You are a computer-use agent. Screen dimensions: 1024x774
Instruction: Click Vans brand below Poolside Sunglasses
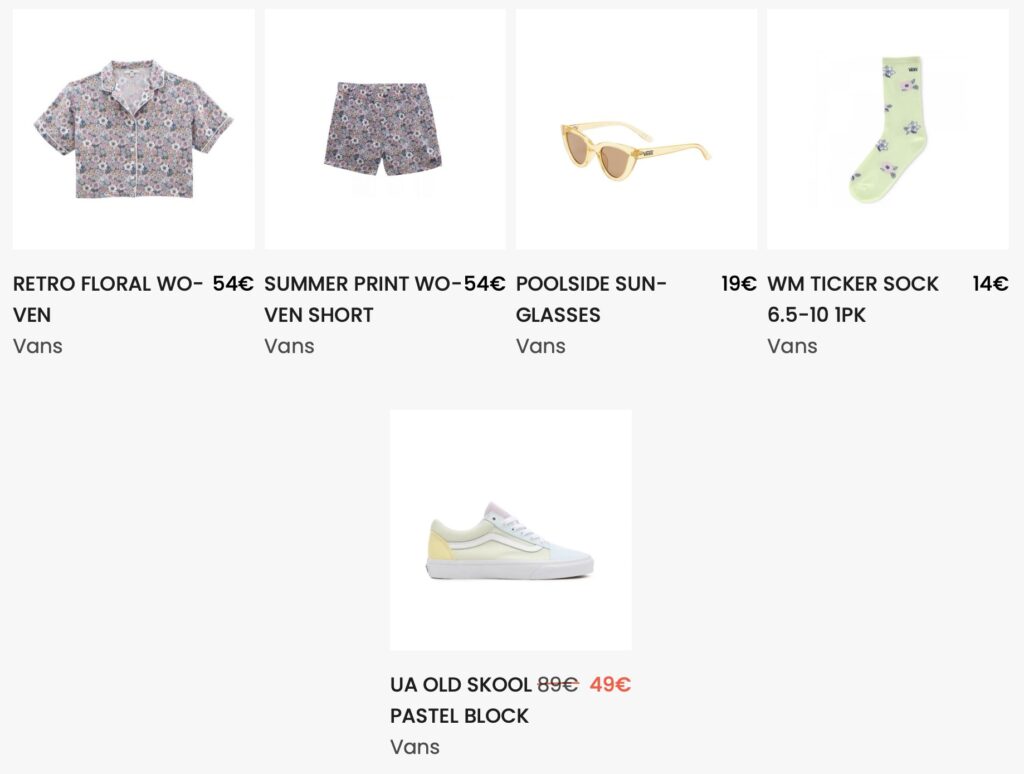click(541, 346)
